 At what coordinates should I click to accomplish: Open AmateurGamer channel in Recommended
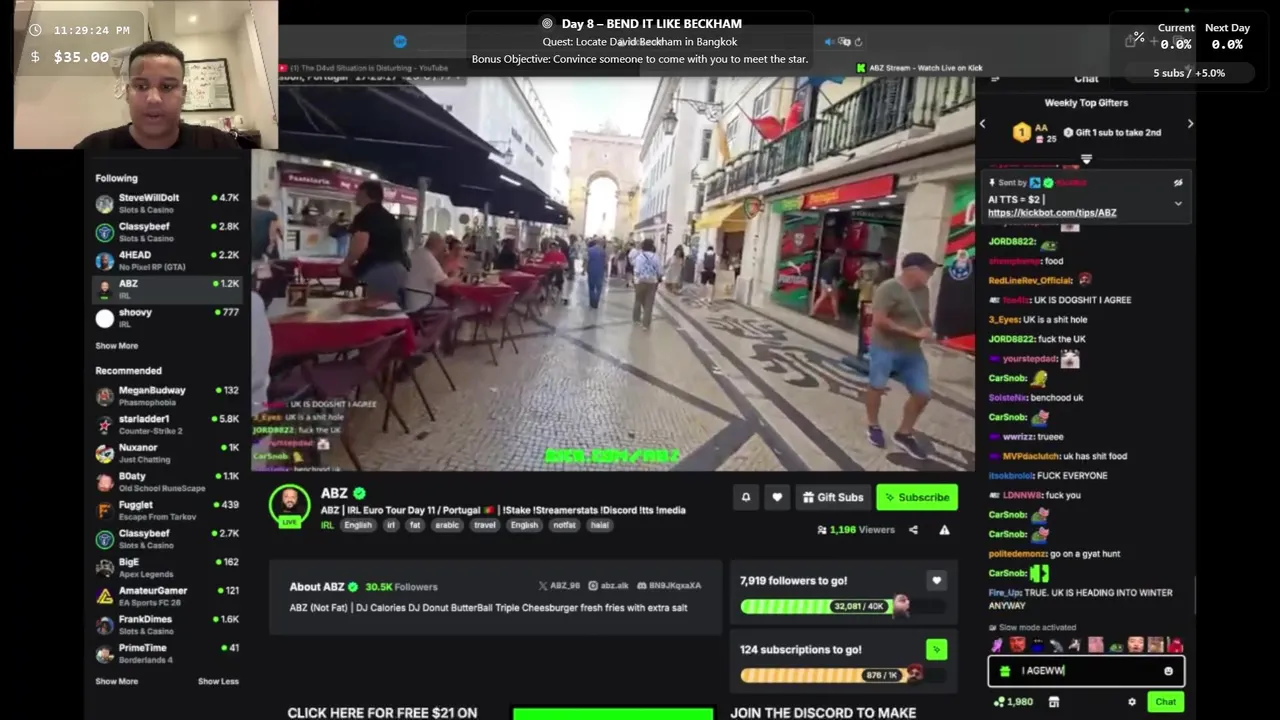pos(168,596)
